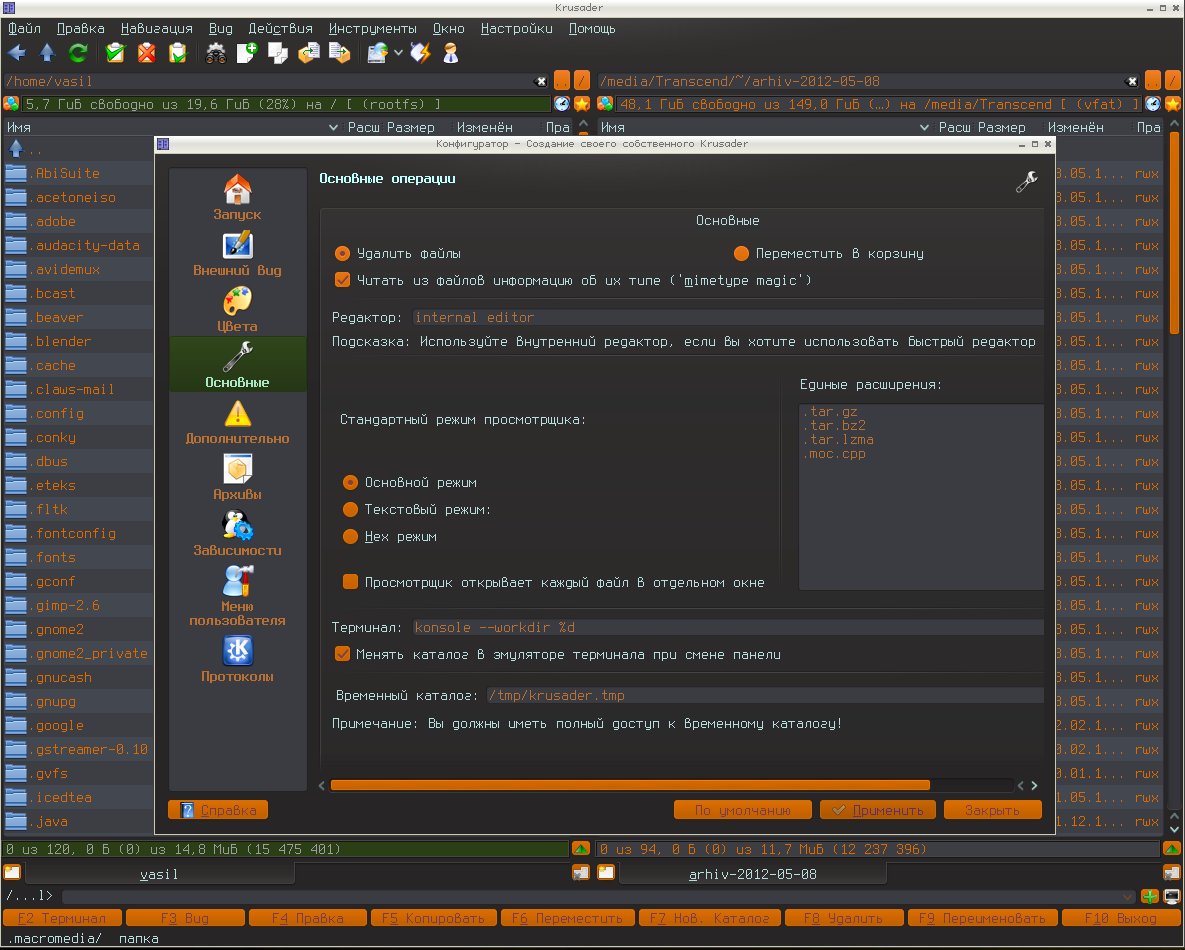Image resolution: width=1185 pixels, height=950 pixels.
Task: Click the select-all green checkmark clipboard icon
Action: [x=116, y=53]
